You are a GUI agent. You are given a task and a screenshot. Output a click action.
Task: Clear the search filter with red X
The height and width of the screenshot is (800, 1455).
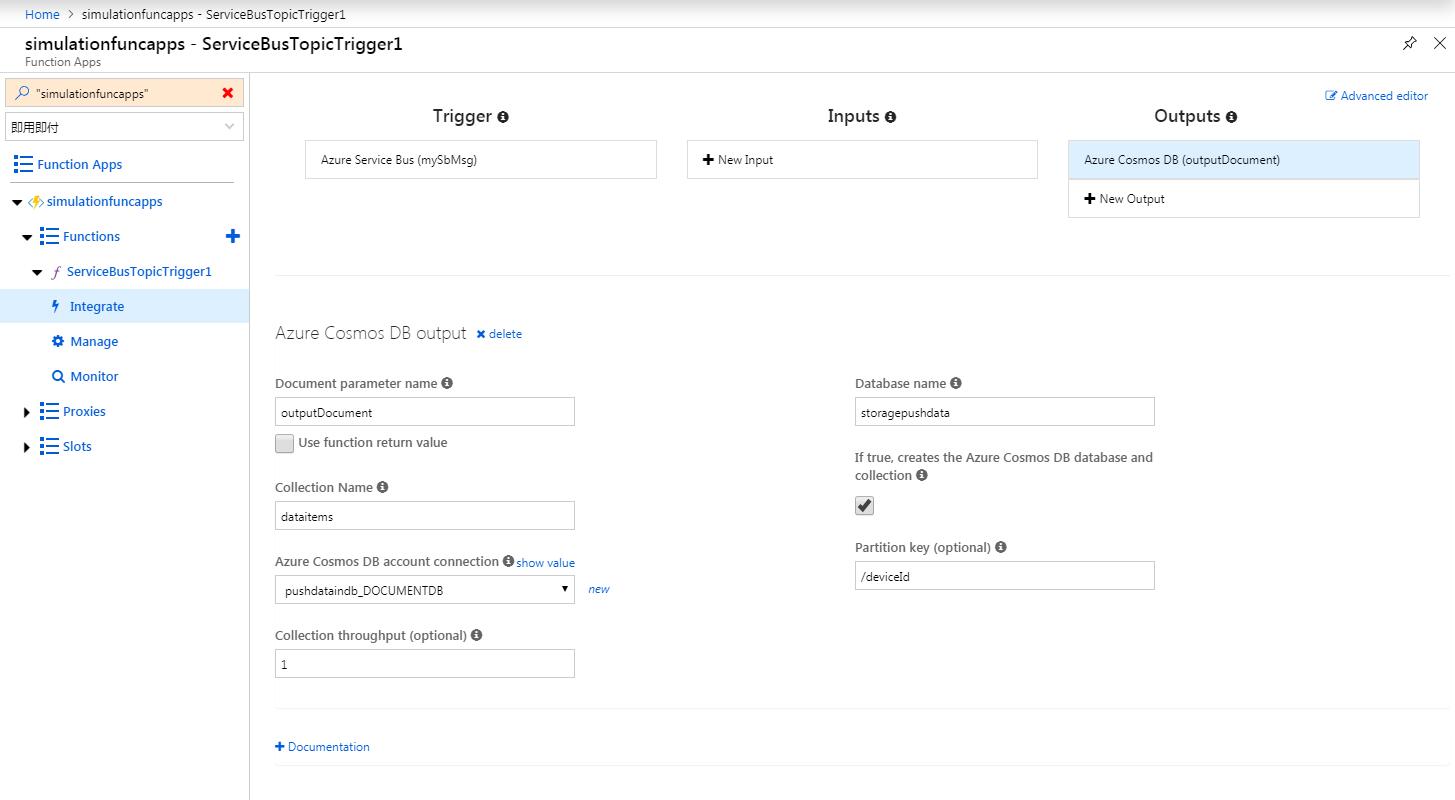click(x=228, y=93)
